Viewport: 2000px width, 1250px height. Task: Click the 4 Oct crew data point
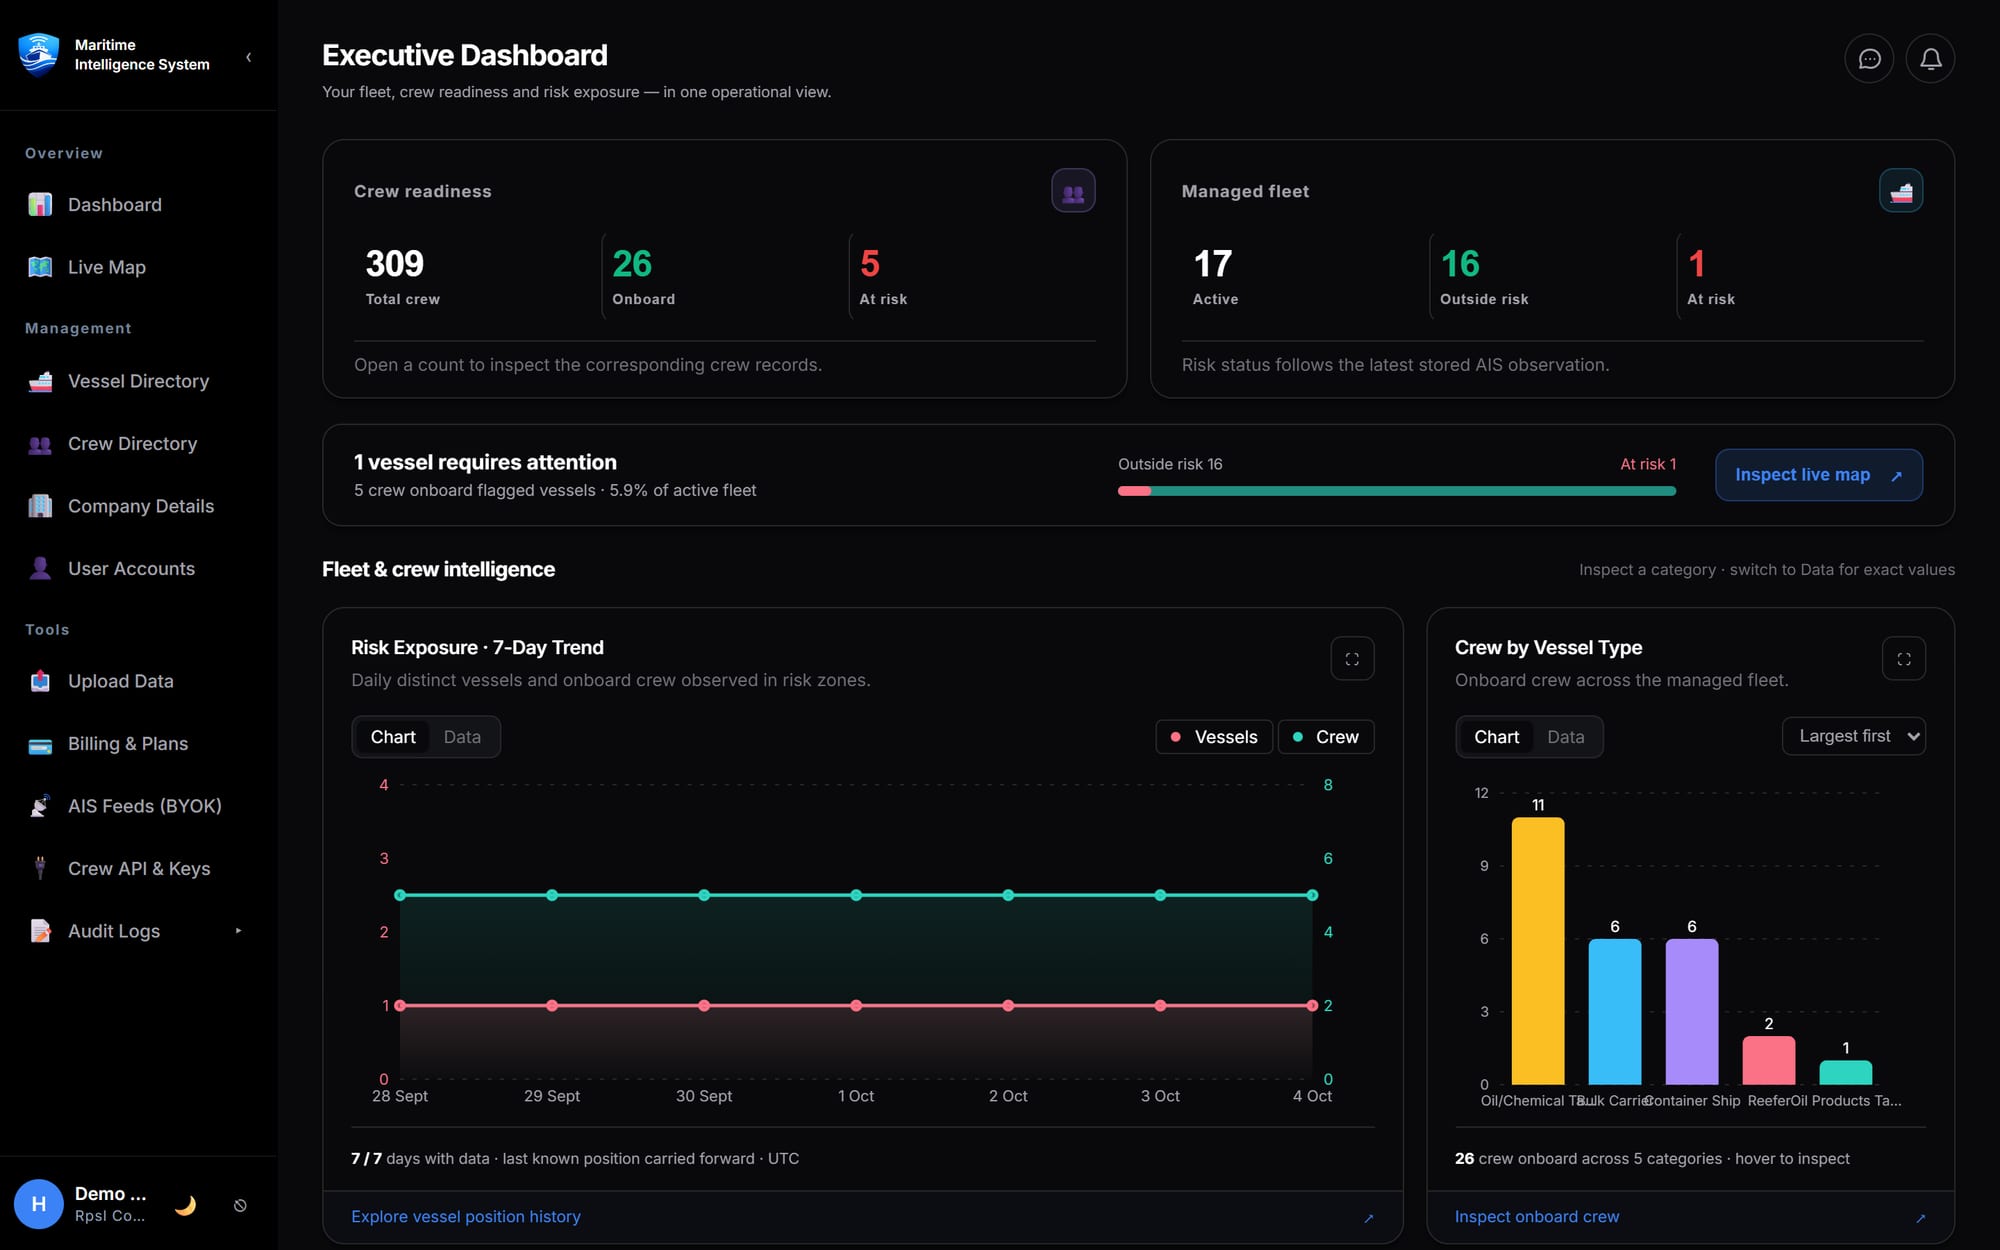click(1312, 895)
